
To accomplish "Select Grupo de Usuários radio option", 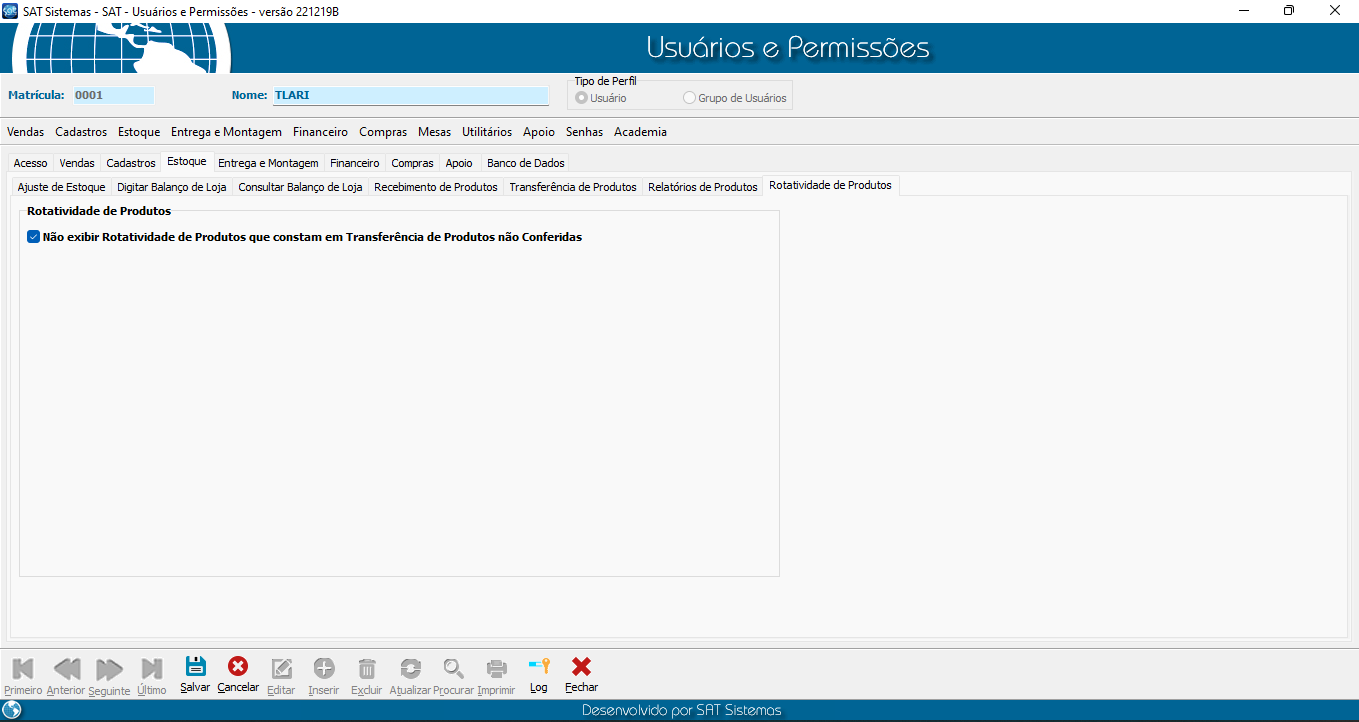I will [x=689, y=98].
